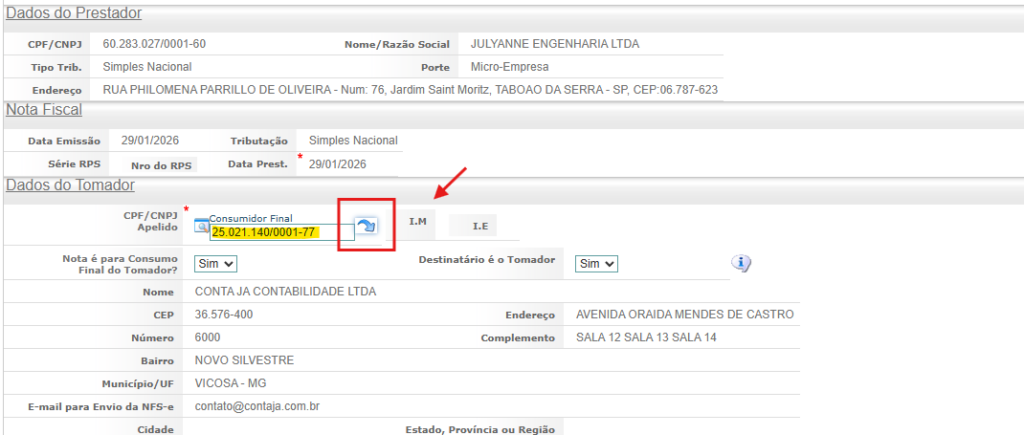Click the Tomador CPF/CNPJ input field
The image size is (1024, 435).
(281, 232)
